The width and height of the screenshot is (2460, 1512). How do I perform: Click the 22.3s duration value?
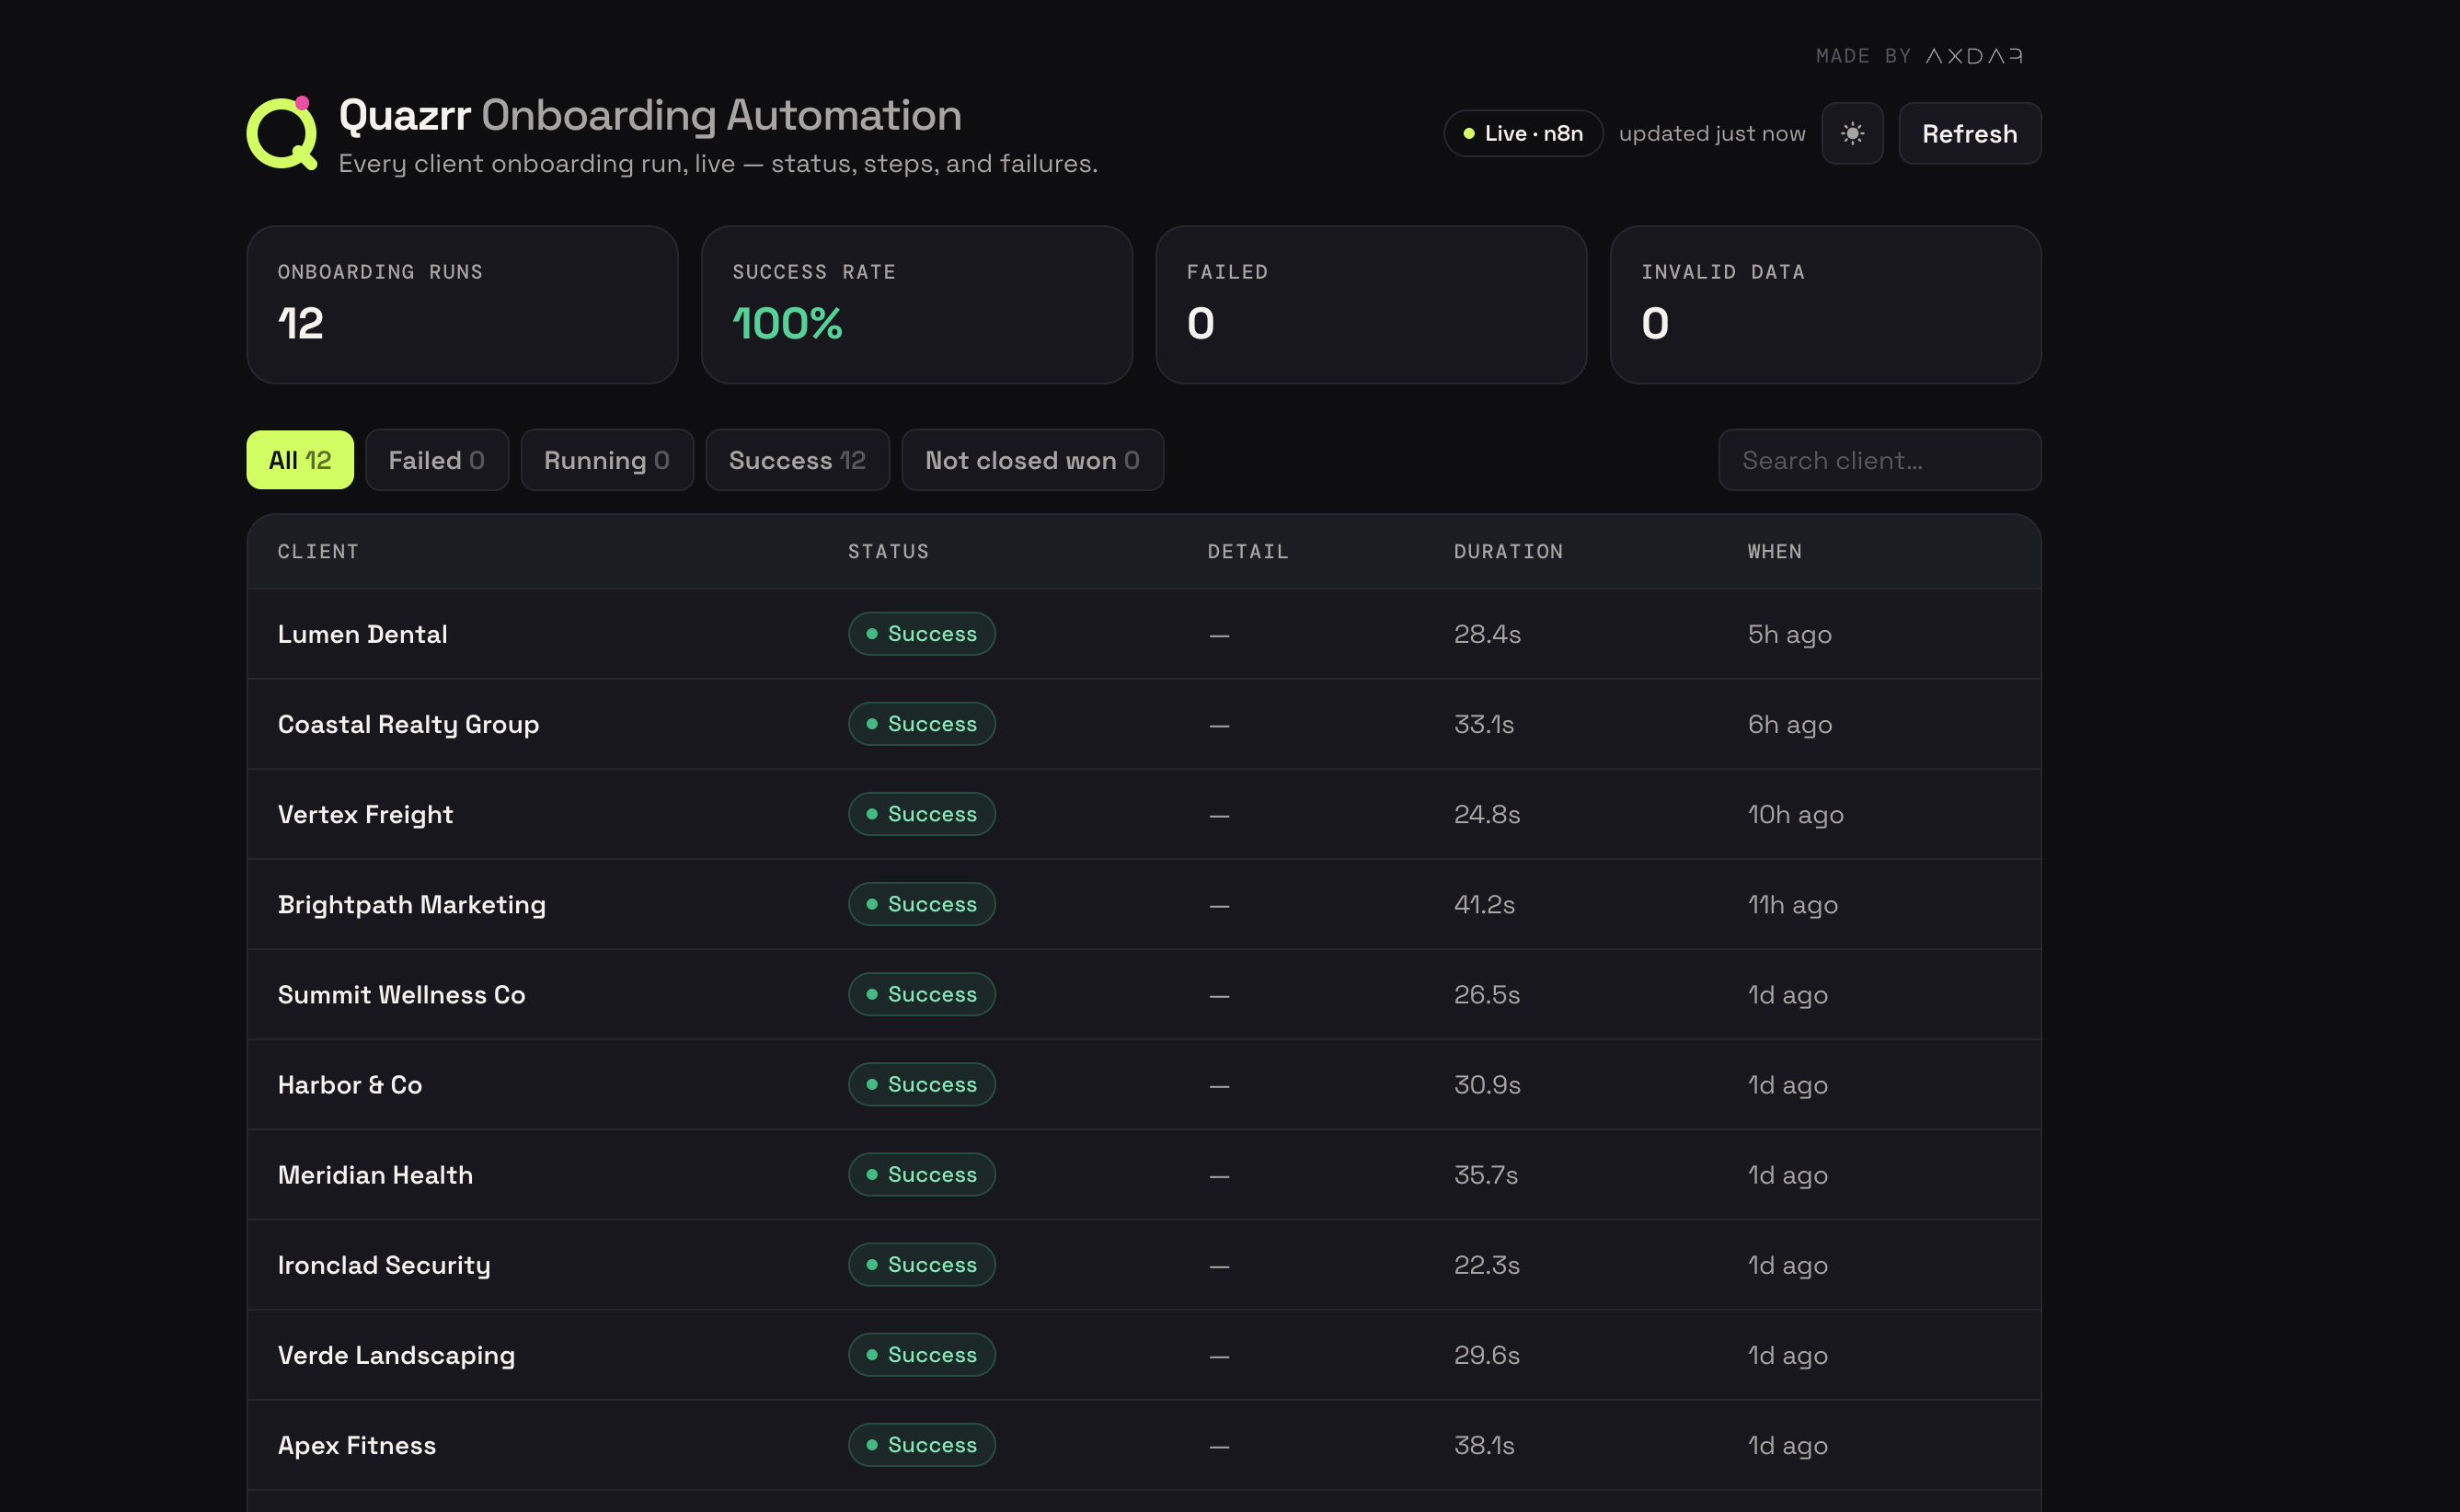pyautogui.click(x=1487, y=1265)
